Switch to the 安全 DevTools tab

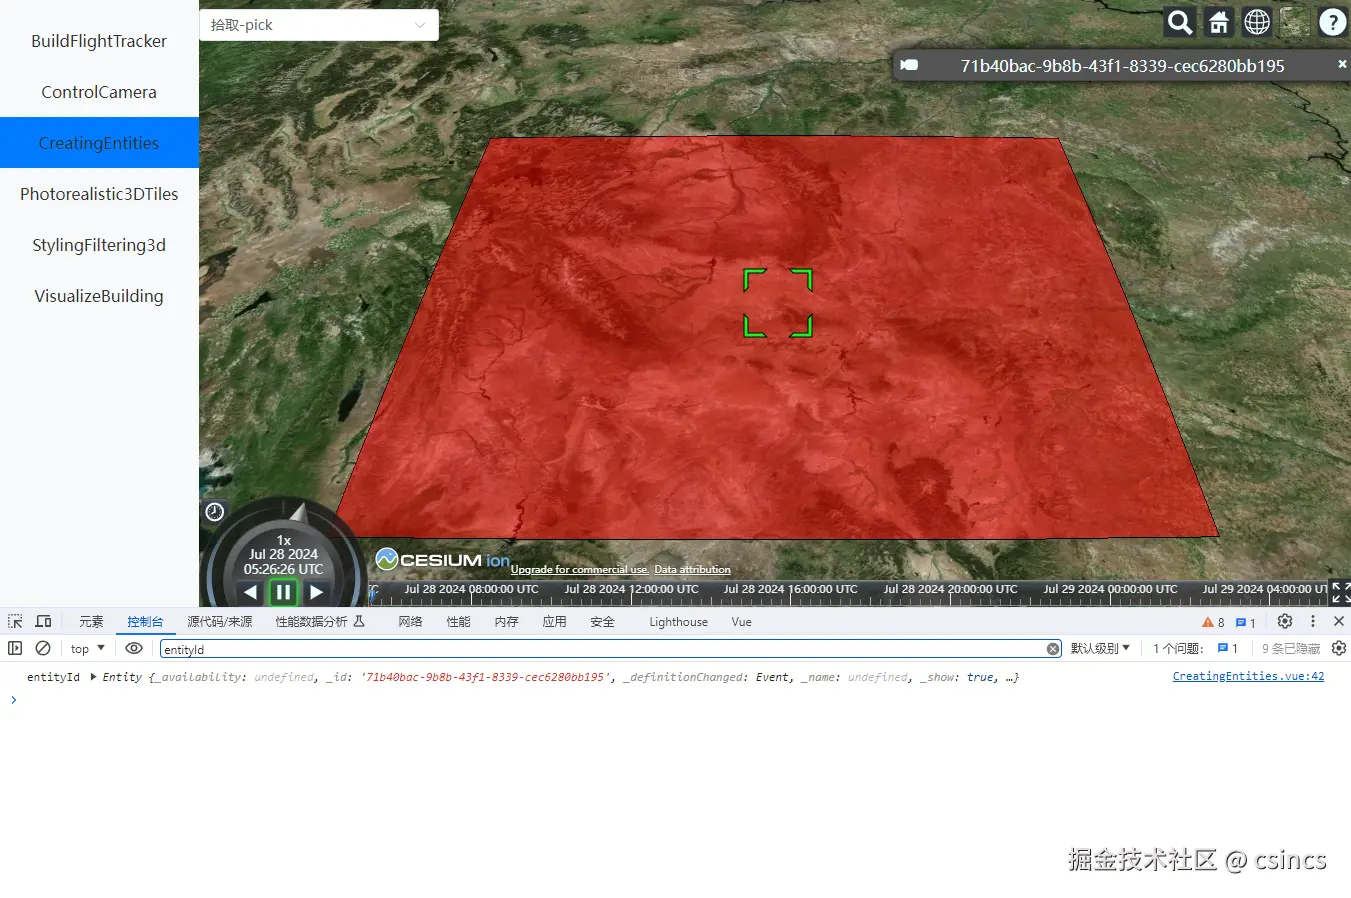coord(602,622)
